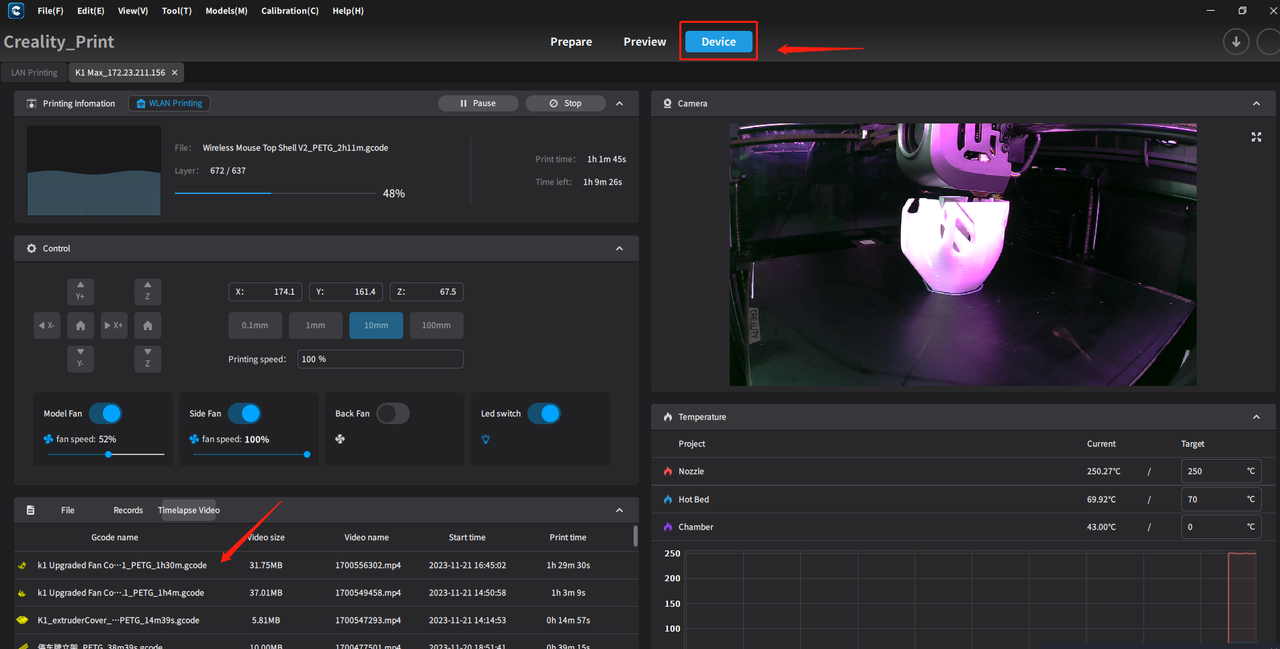Click the Printing speed input field

(x=380, y=359)
